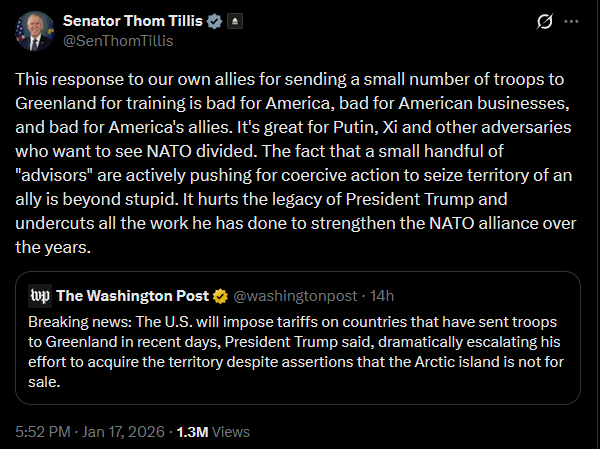This screenshot has width=600, height=449.
Task: Select quoted text beginning 'Breaking news'
Action: [x=296, y=352]
